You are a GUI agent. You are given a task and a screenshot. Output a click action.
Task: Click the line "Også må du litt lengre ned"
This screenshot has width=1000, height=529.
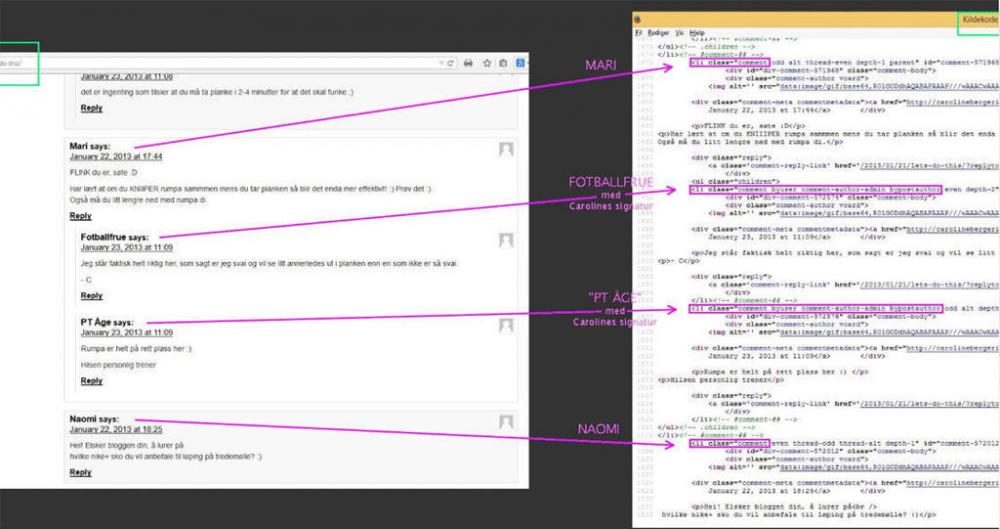pyautogui.click(x=138, y=200)
